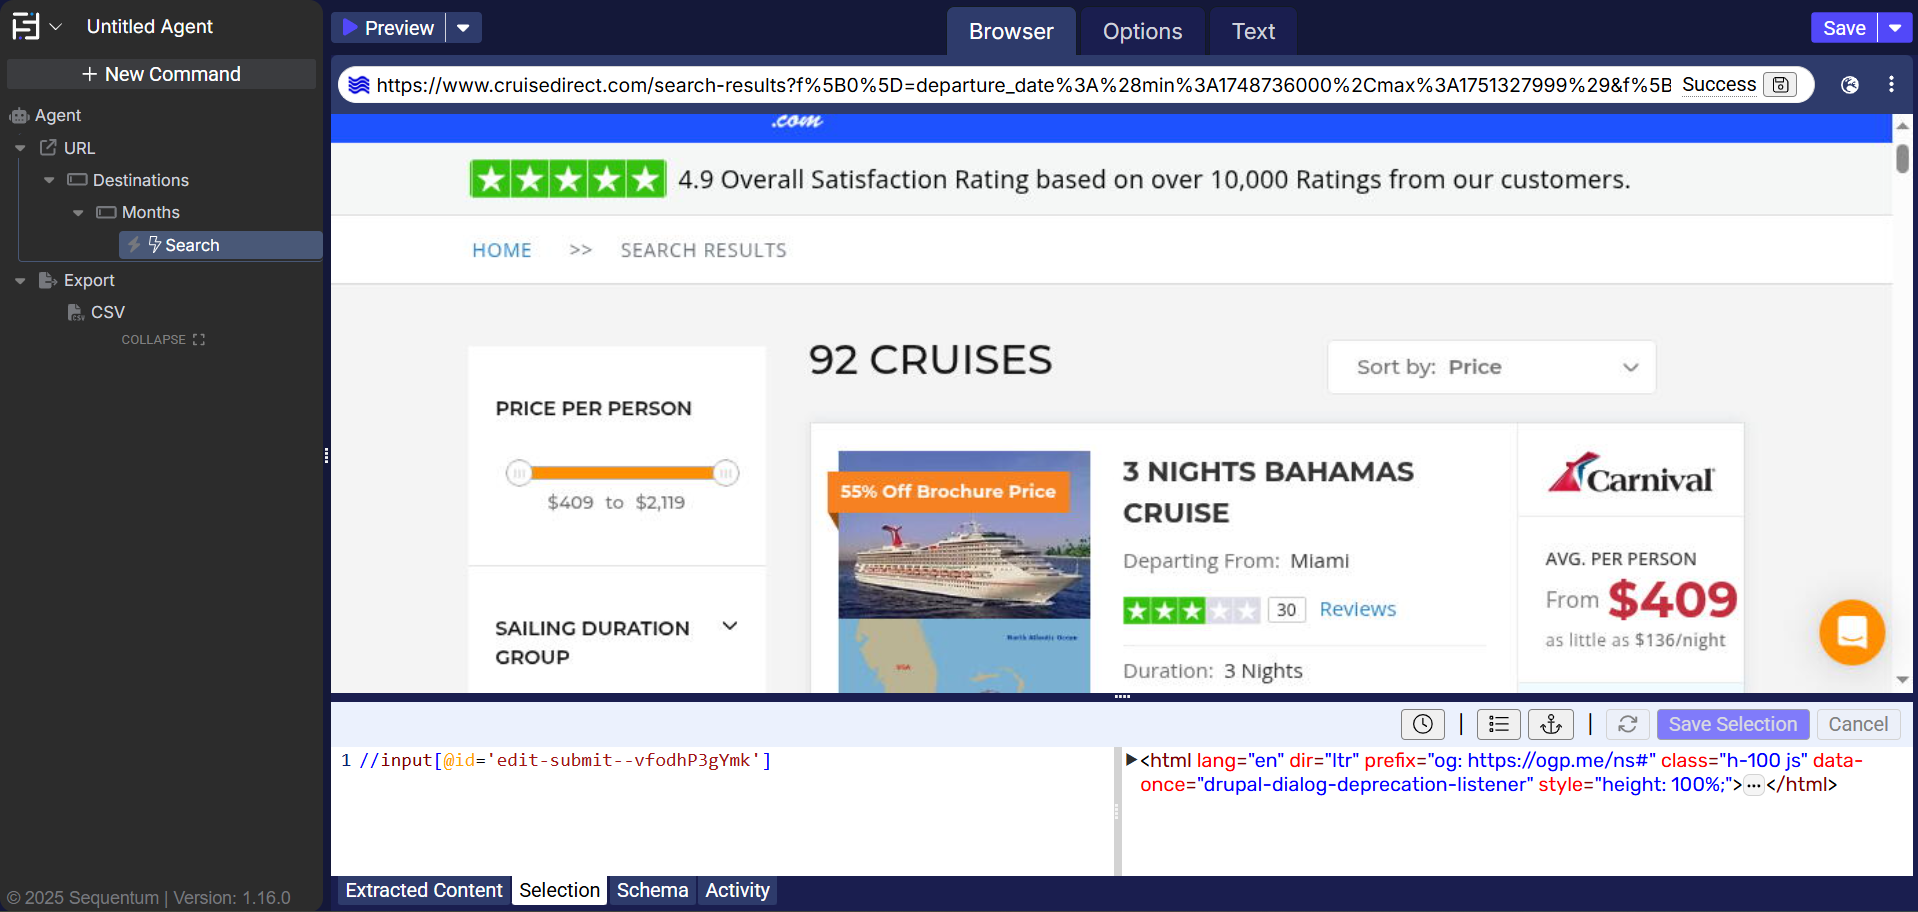Click the save-page icon next to Success

(x=1780, y=85)
